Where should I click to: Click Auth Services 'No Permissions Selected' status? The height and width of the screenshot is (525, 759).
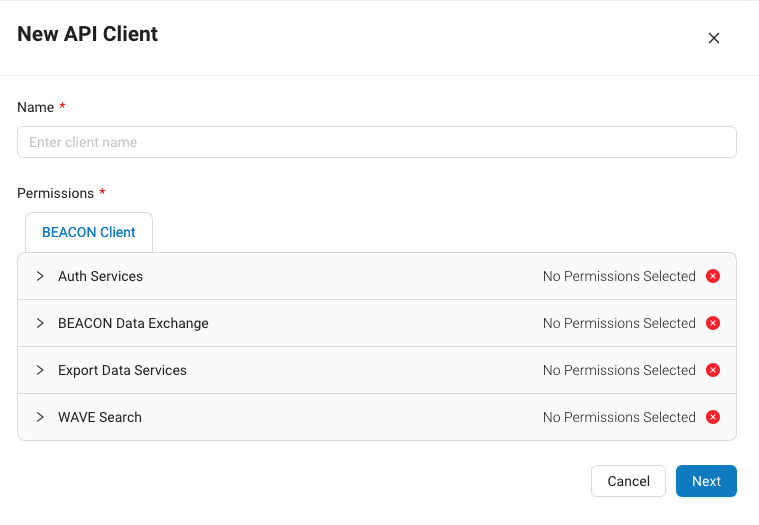619,276
